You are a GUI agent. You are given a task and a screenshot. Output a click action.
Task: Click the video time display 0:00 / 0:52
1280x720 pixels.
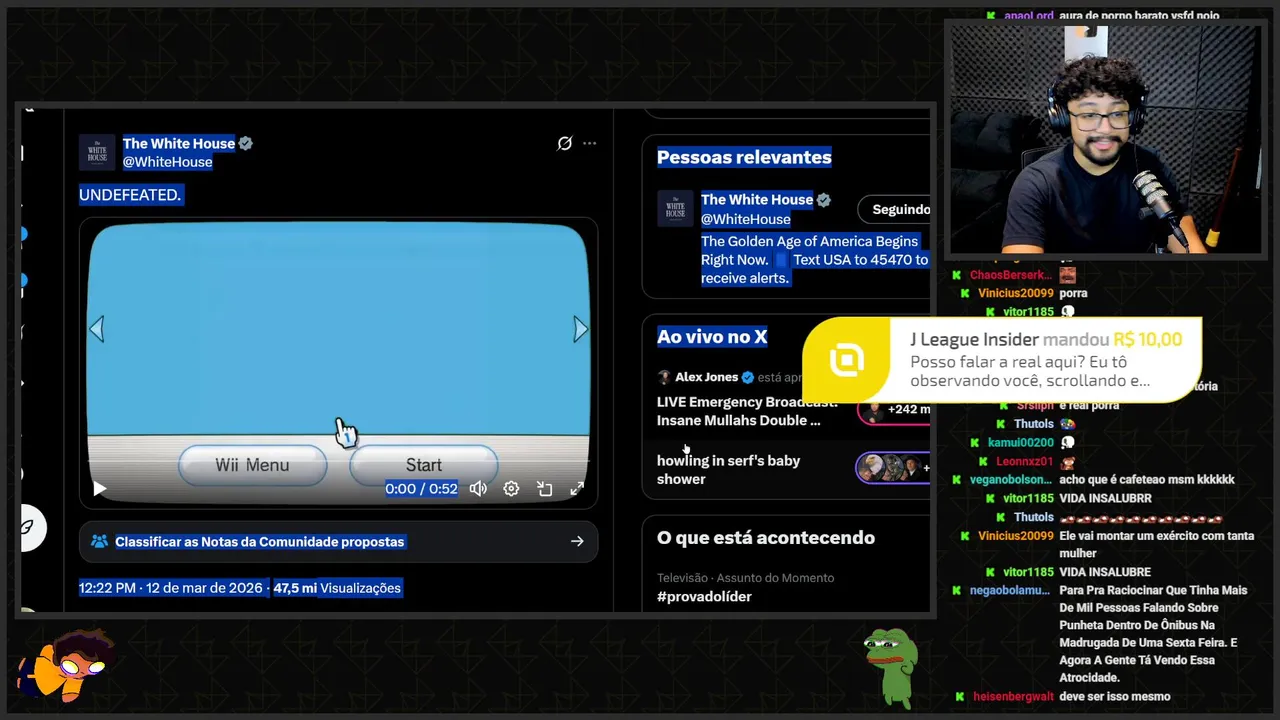[421, 489]
